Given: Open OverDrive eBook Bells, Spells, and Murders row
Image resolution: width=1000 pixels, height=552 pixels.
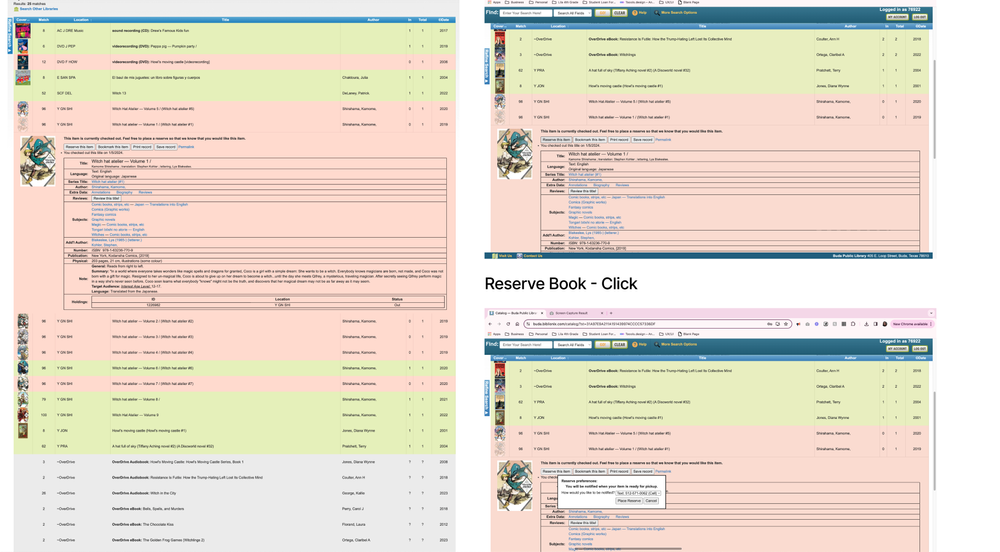Looking at the screenshot, I should coord(235,509).
